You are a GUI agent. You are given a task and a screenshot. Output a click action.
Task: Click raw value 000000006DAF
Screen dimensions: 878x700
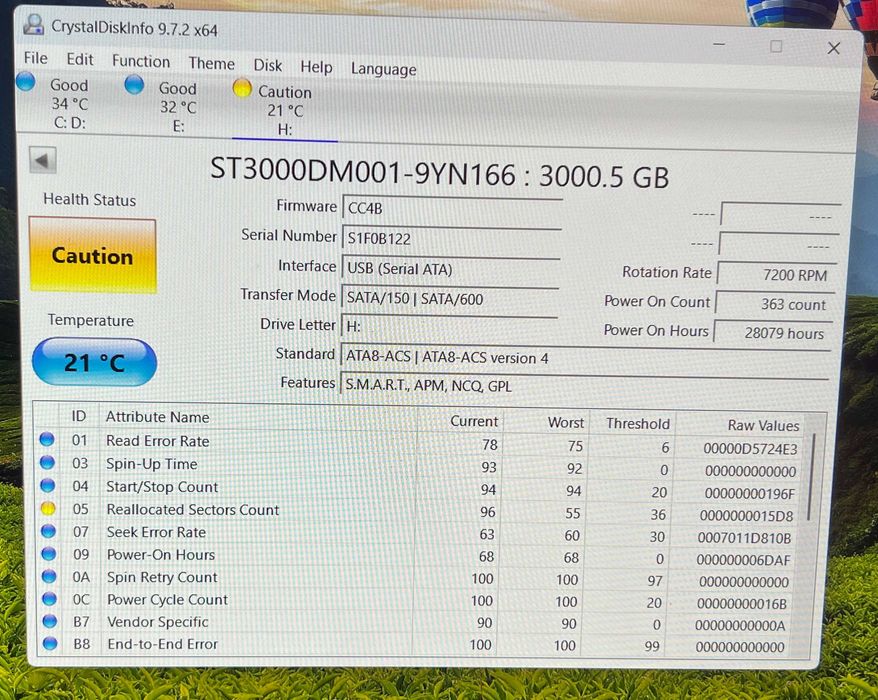point(744,560)
